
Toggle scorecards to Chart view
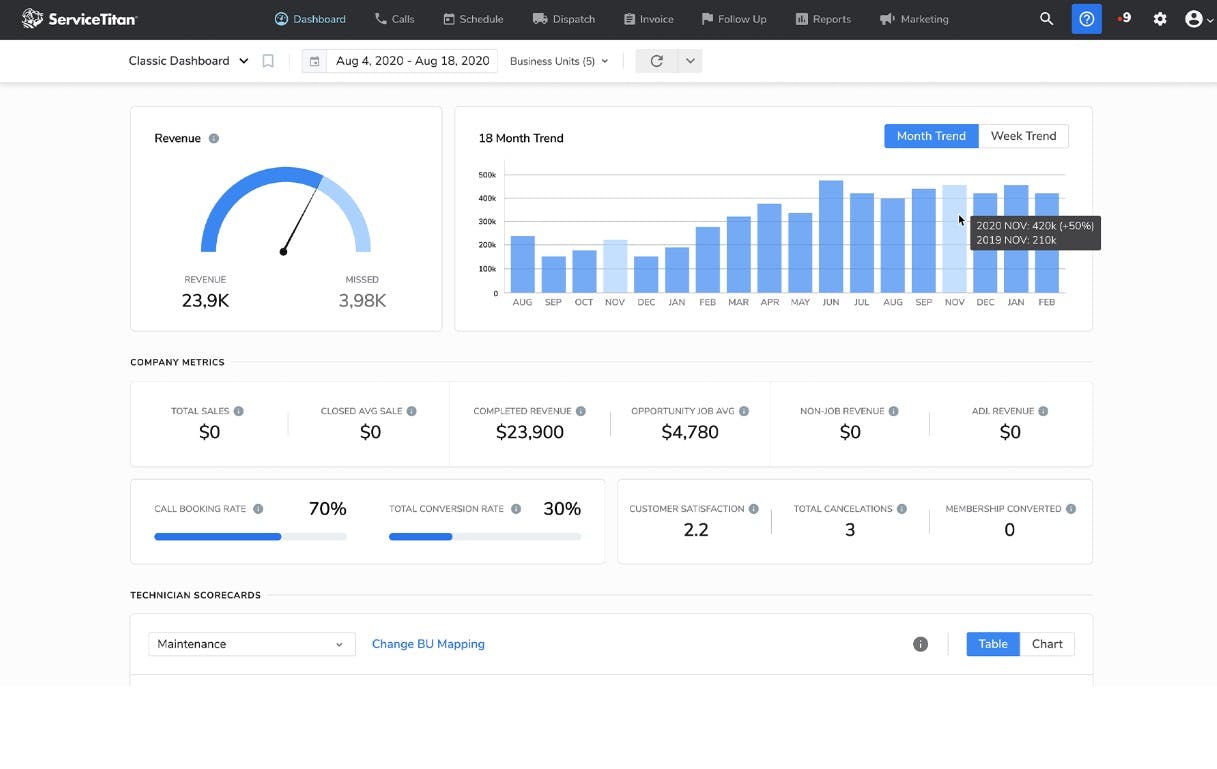click(x=1046, y=644)
